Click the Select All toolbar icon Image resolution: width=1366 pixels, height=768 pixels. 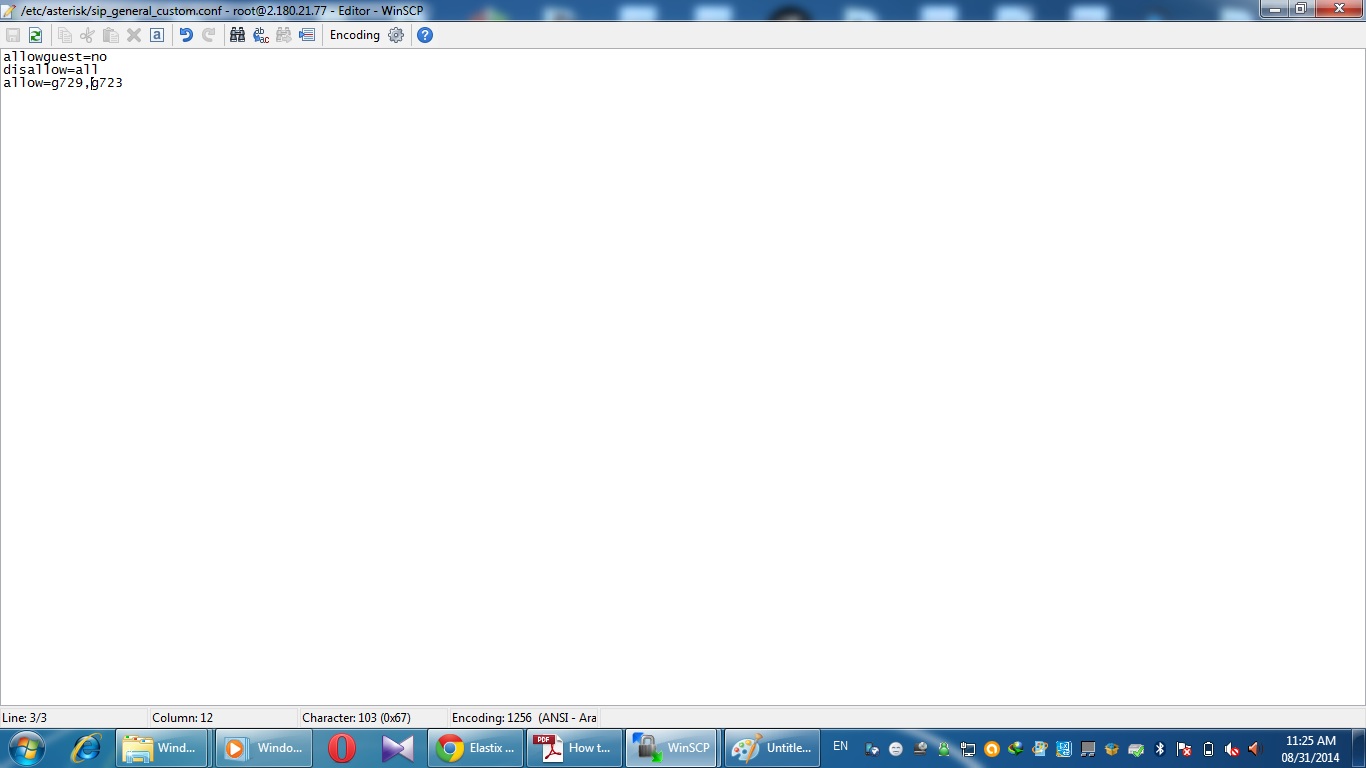point(157,35)
